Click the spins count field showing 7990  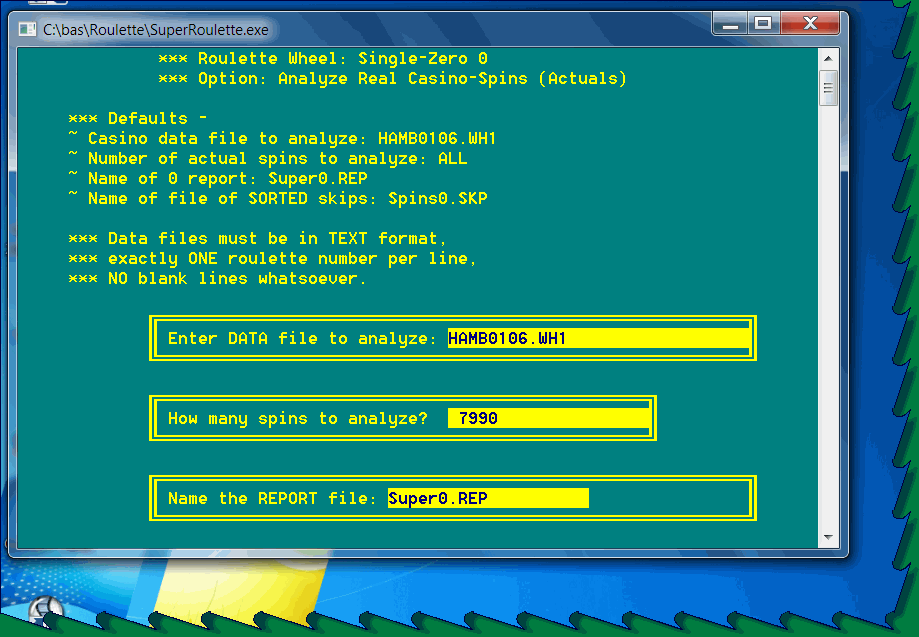tap(549, 418)
